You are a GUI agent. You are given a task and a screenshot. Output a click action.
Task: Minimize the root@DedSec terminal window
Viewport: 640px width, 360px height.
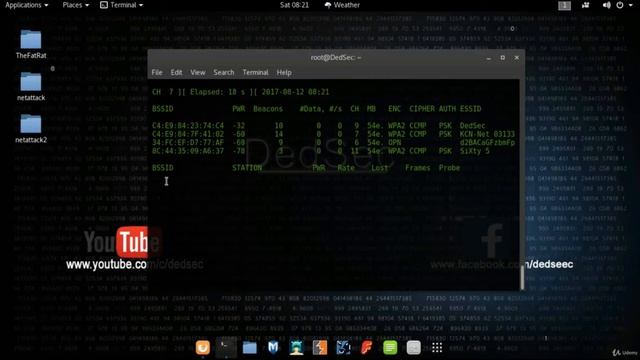(x=489, y=58)
